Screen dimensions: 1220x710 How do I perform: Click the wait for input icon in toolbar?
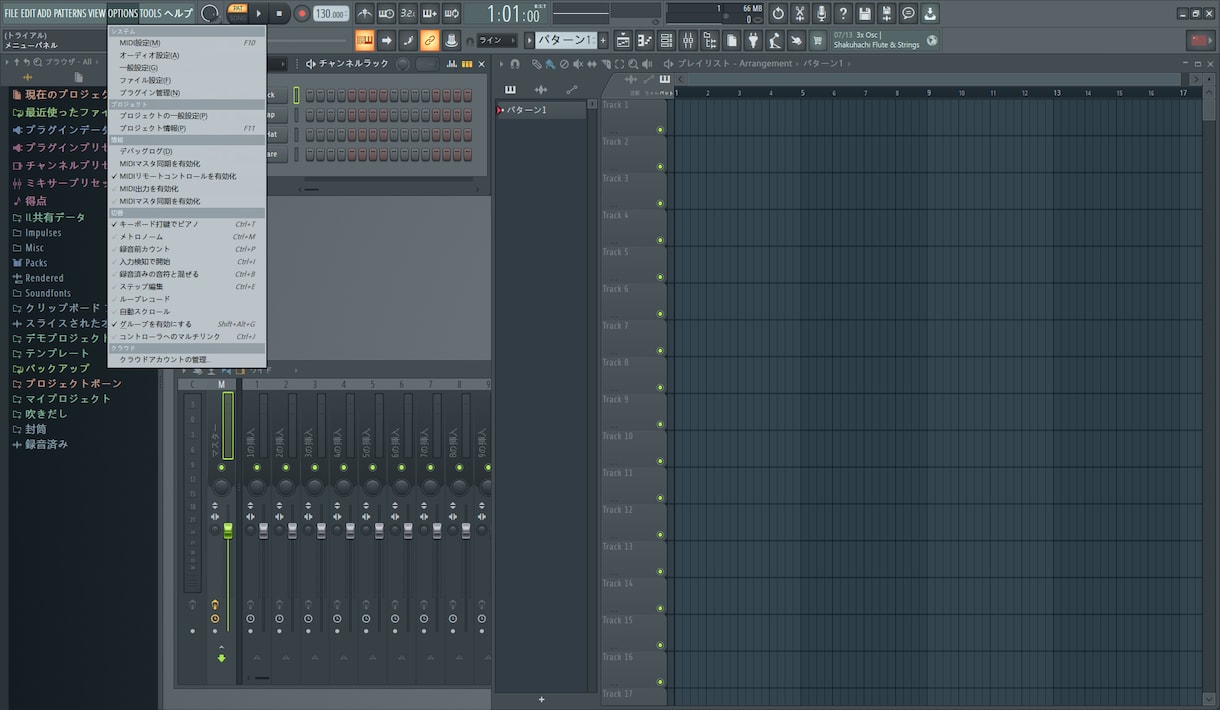pyautogui.click(x=386, y=13)
